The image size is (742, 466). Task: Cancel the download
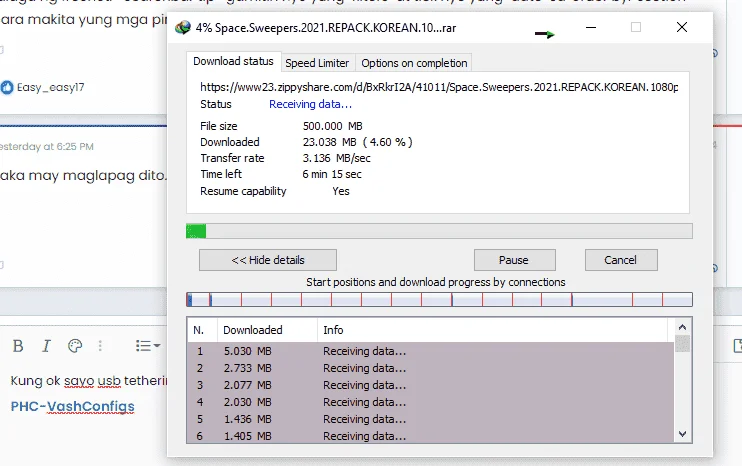pyautogui.click(x=621, y=260)
